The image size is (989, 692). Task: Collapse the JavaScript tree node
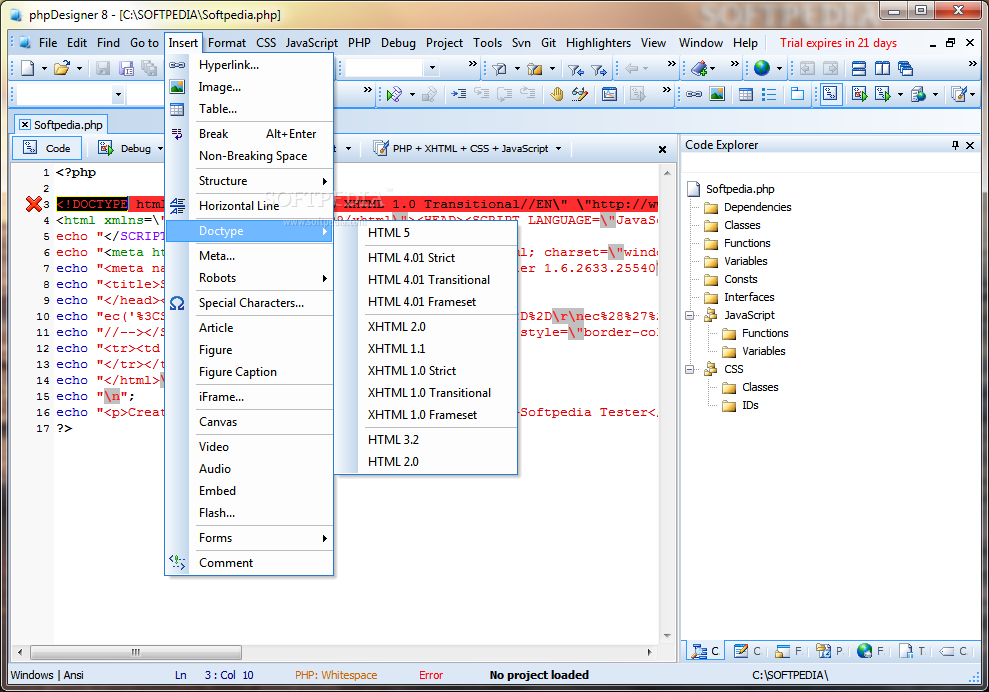(x=689, y=315)
